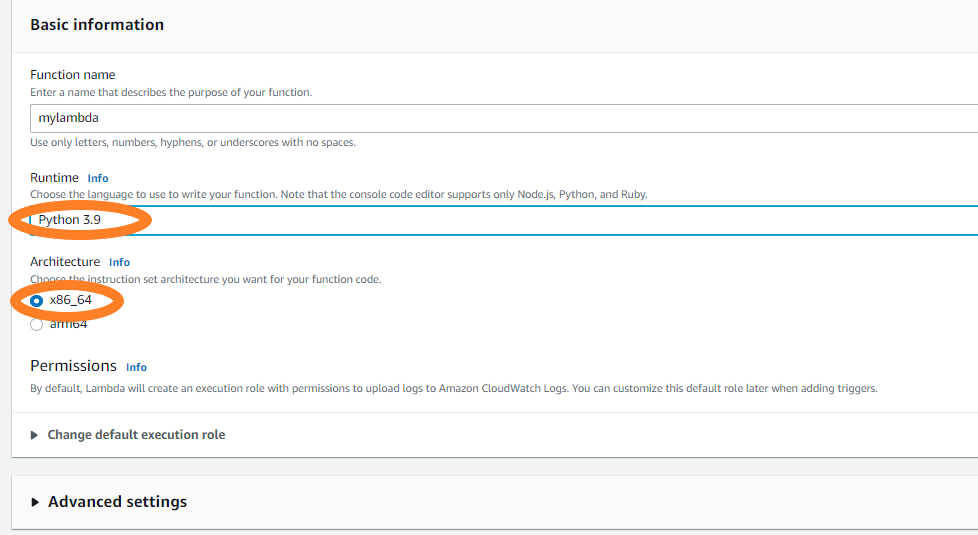Click the Runtime field label
Viewport: 978px width, 535px height.
[55, 178]
